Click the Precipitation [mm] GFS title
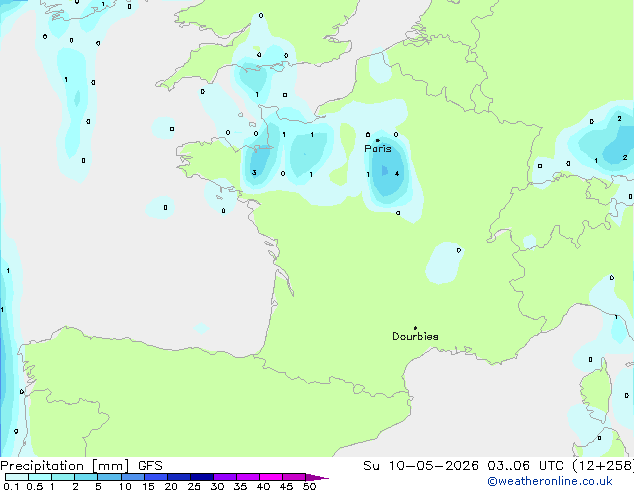Viewport: 634px width, 490px height. click(81, 465)
